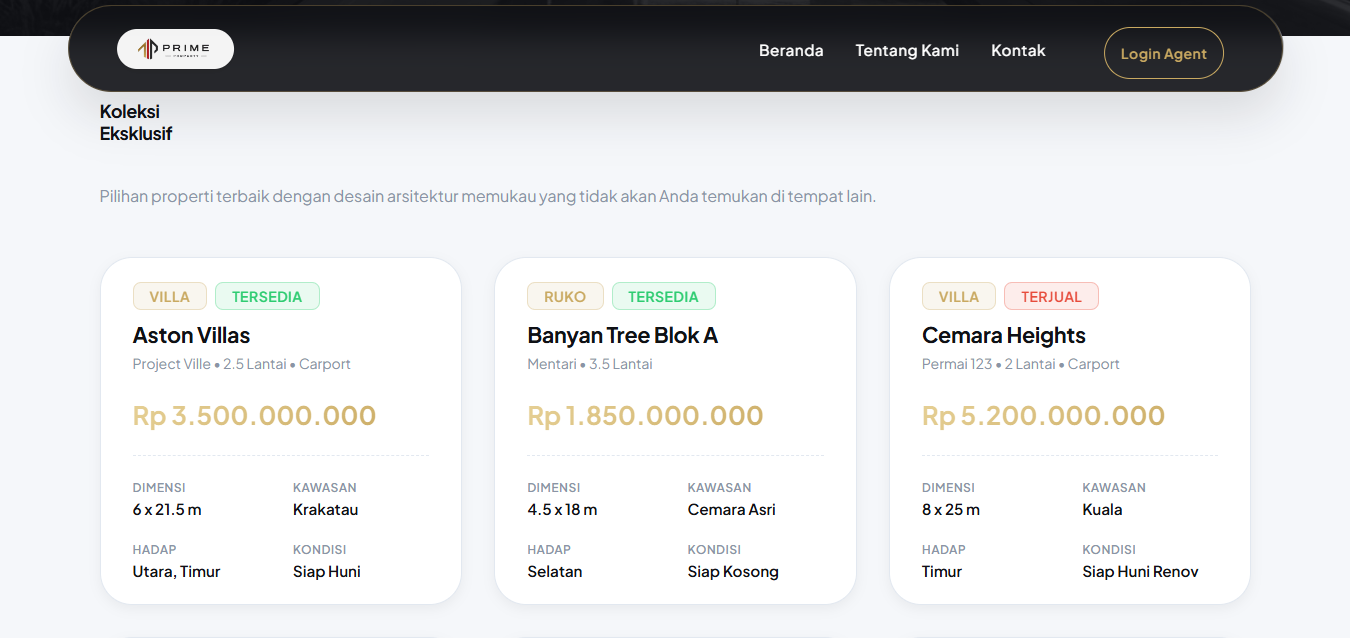Click the dimension value 4.5 x 18 m

[x=563, y=509]
